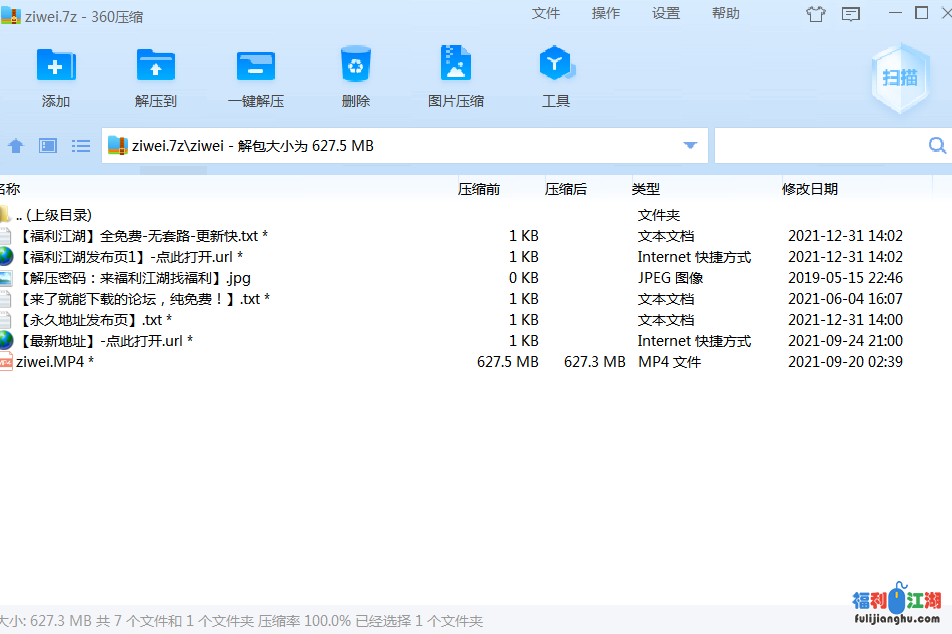The image size is (952, 634).
Task: Expand the archive path dropdown arrow
Action: coord(690,146)
